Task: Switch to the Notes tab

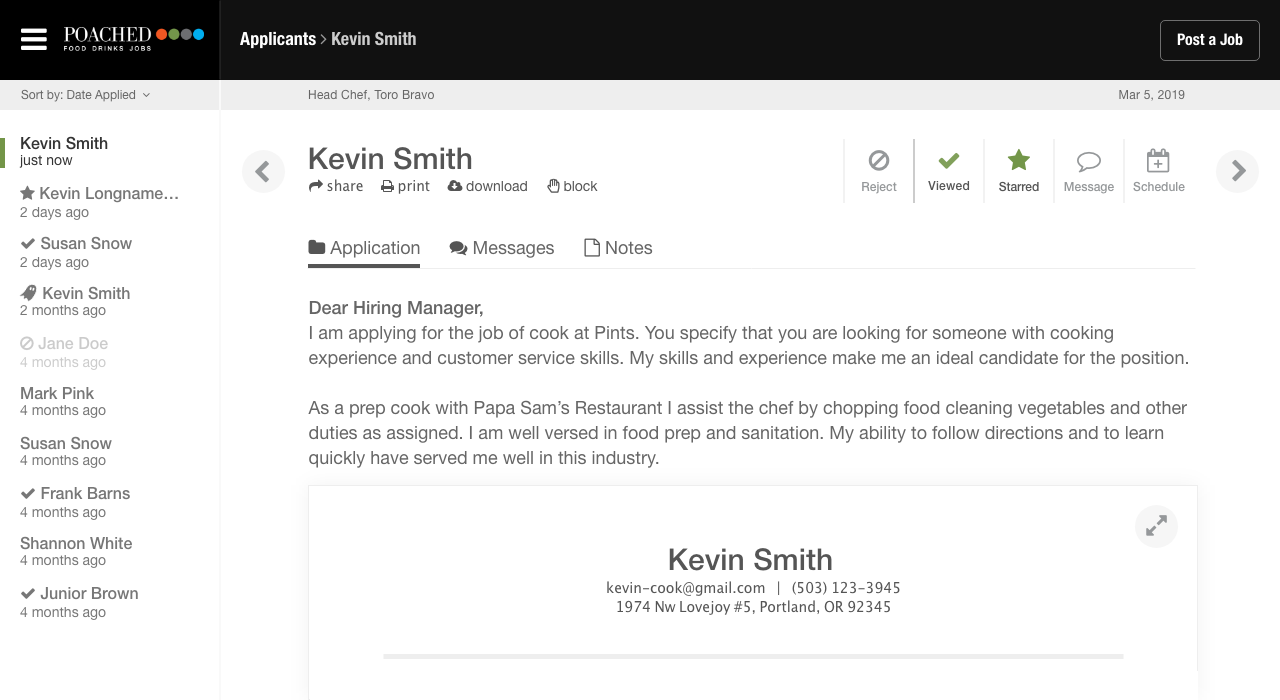Action: (618, 248)
